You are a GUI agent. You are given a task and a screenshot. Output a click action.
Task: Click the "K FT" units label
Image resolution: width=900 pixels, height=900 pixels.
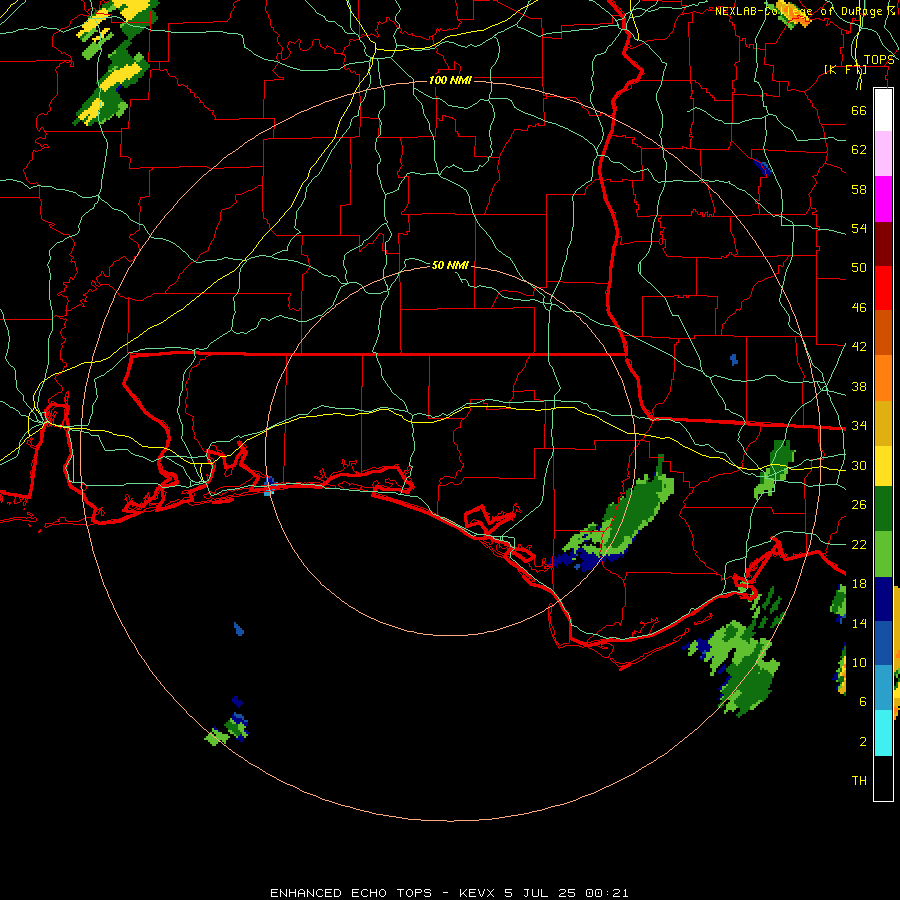coord(845,70)
